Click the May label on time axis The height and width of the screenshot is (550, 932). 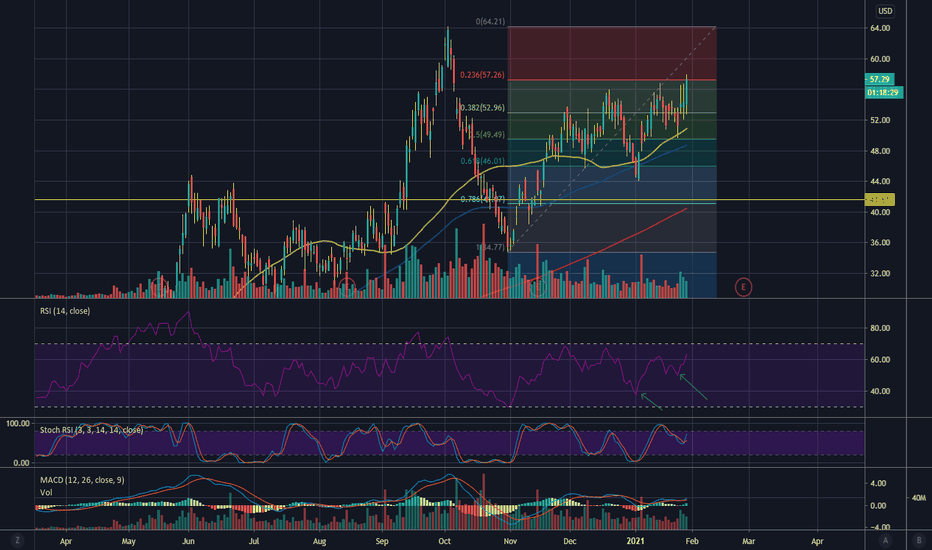coord(128,541)
